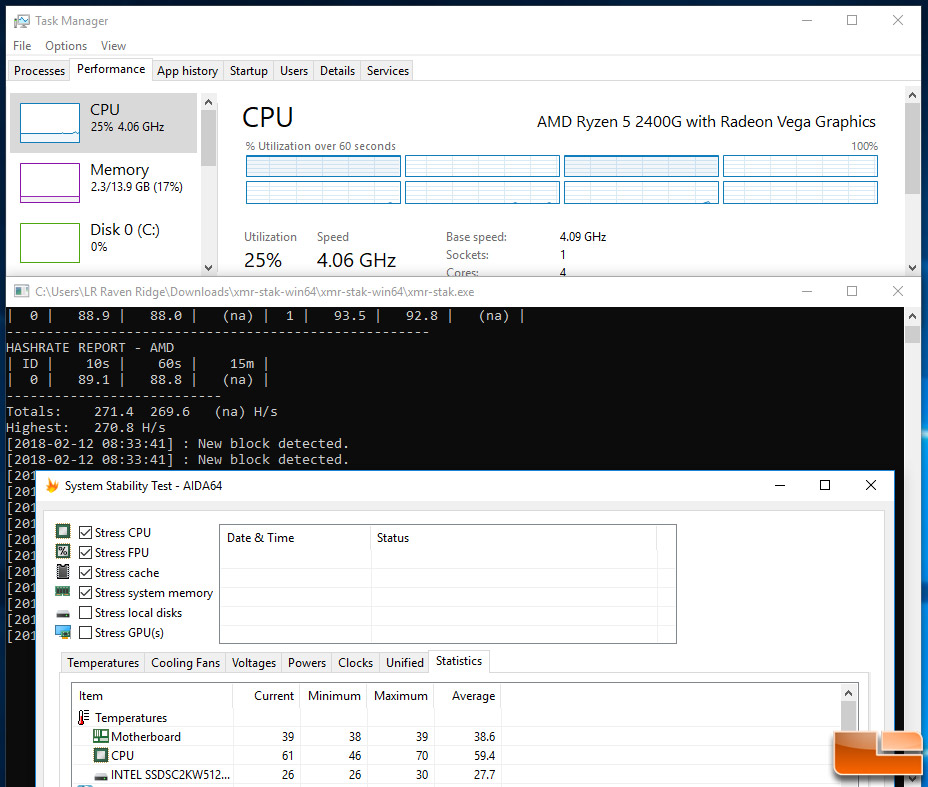Click the INTEL SSD drive icon in list
This screenshot has width=928, height=787.
coord(101,775)
